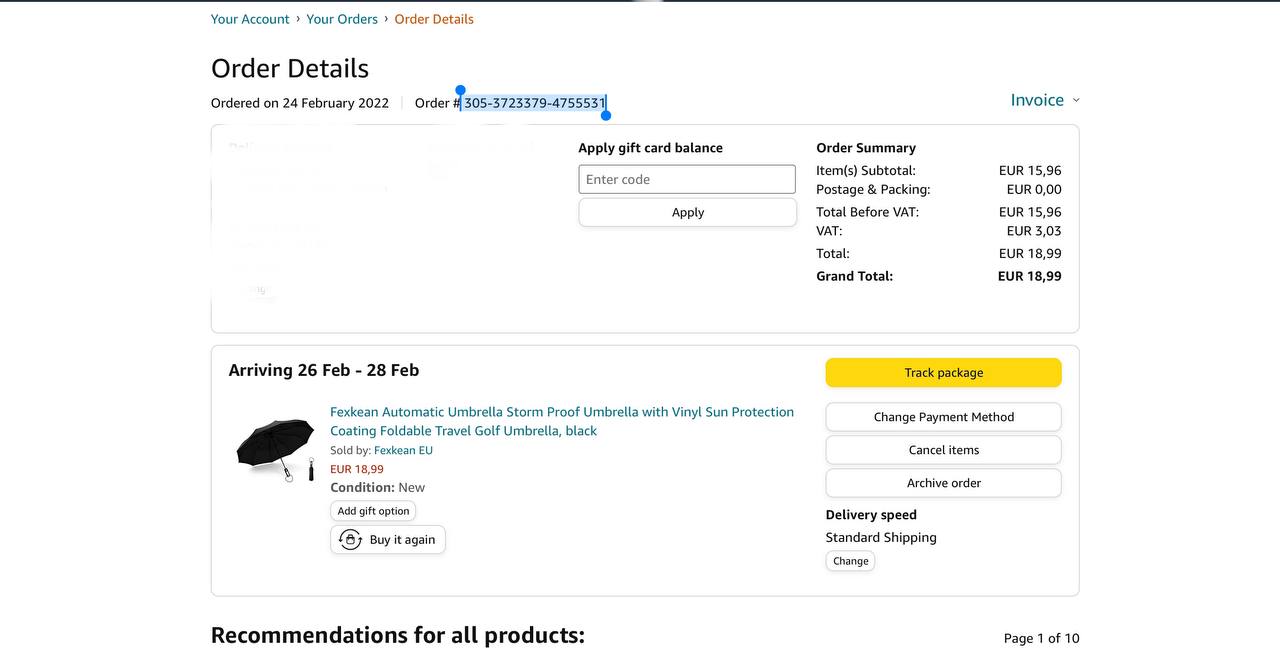
Task: Click the black umbrella product image
Action: [x=275, y=449]
